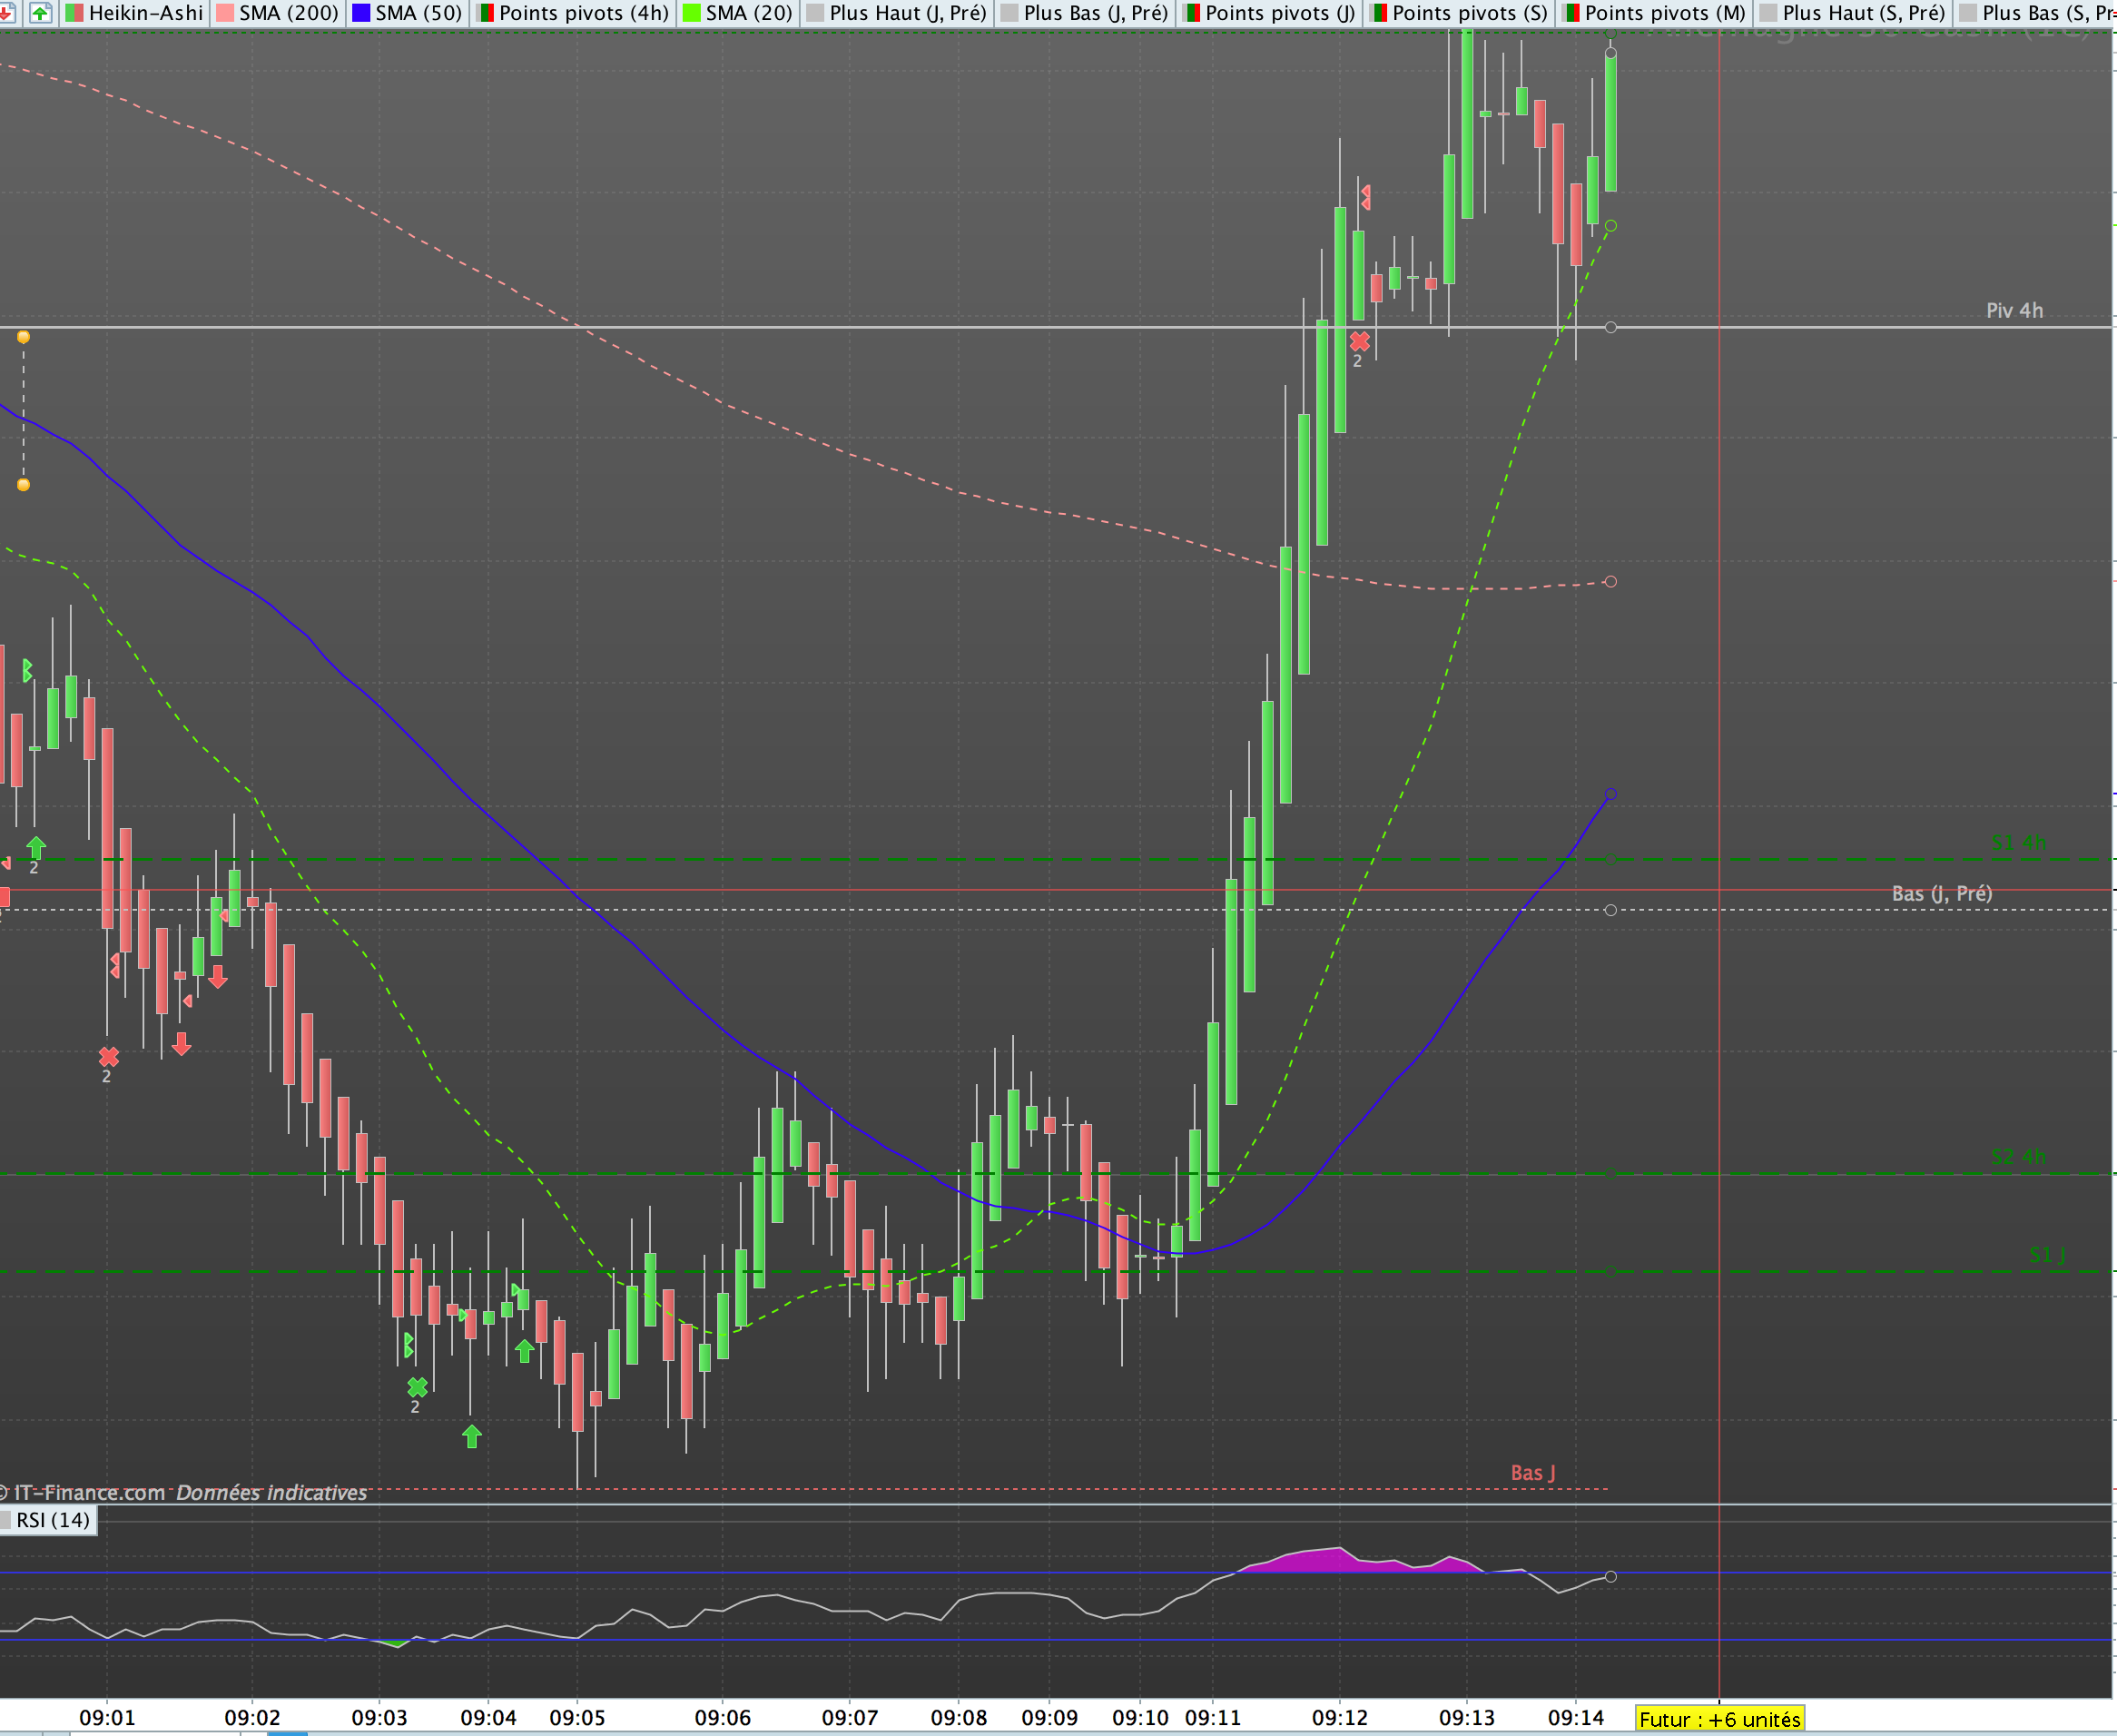Click the IT-Finance.com copyright link
Image resolution: width=2117 pixels, height=1736 pixels.
[90, 1493]
